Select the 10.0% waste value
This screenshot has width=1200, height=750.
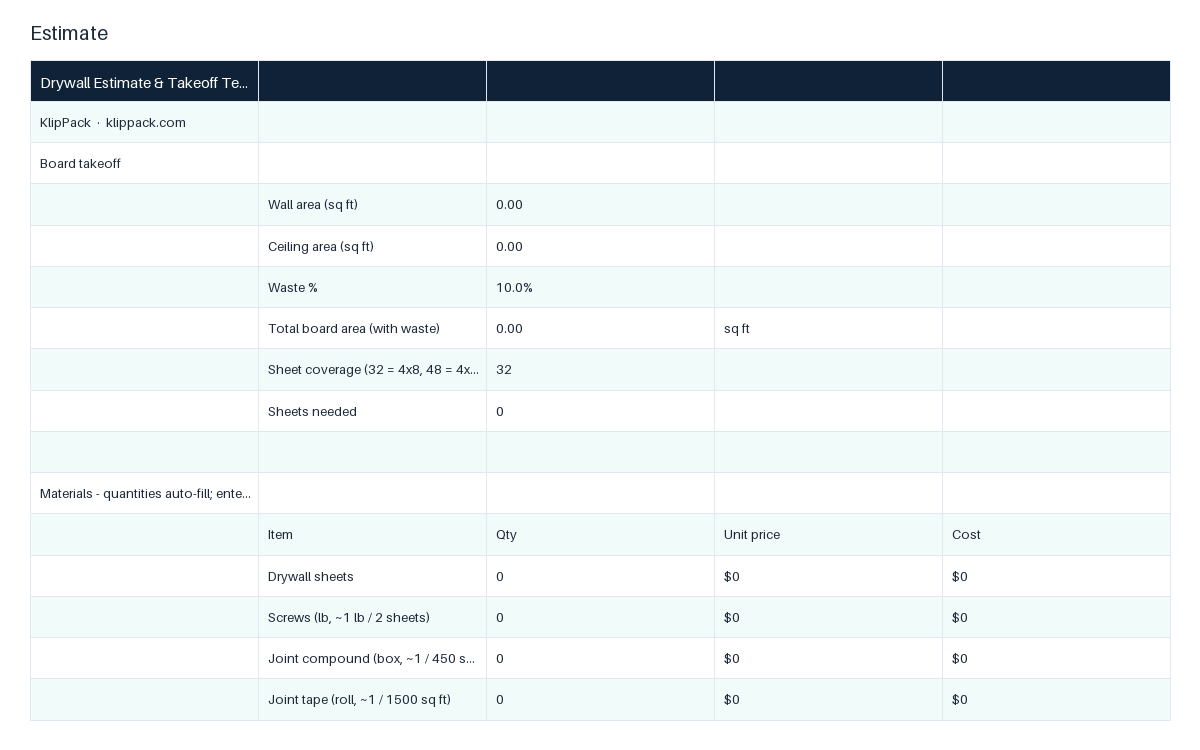(x=601, y=287)
